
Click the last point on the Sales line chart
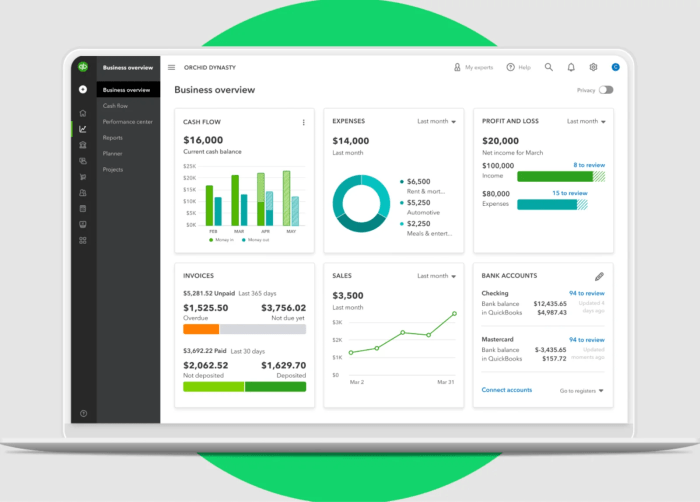pos(454,314)
